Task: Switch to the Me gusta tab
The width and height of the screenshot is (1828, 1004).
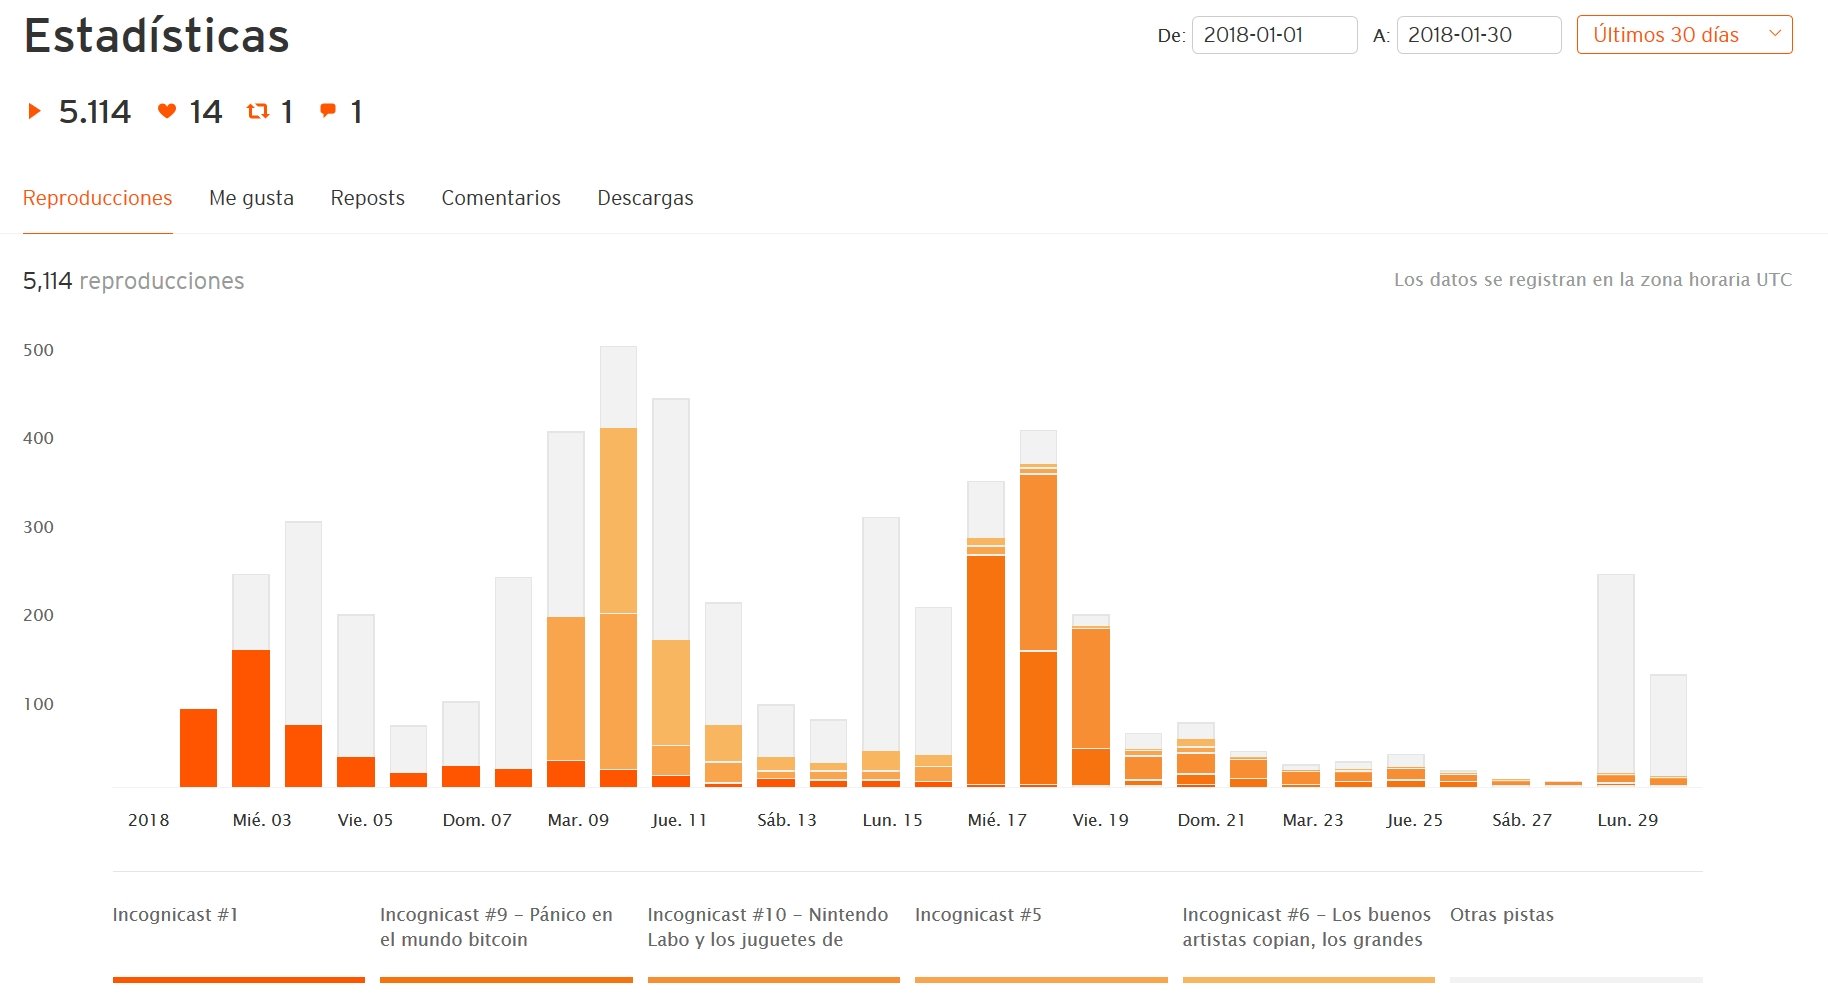Action: pyautogui.click(x=251, y=198)
